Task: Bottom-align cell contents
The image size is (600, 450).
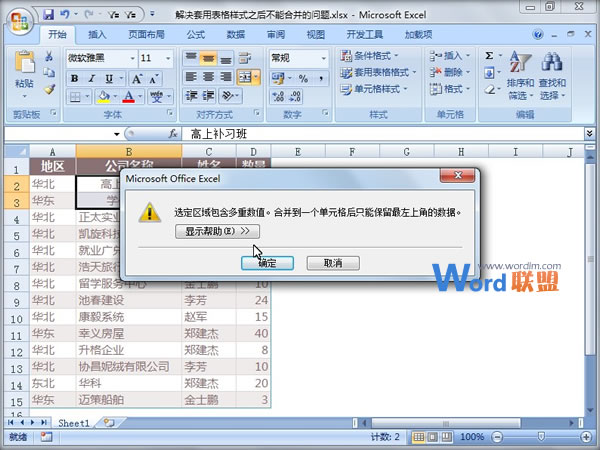Action: click(226, 58)
